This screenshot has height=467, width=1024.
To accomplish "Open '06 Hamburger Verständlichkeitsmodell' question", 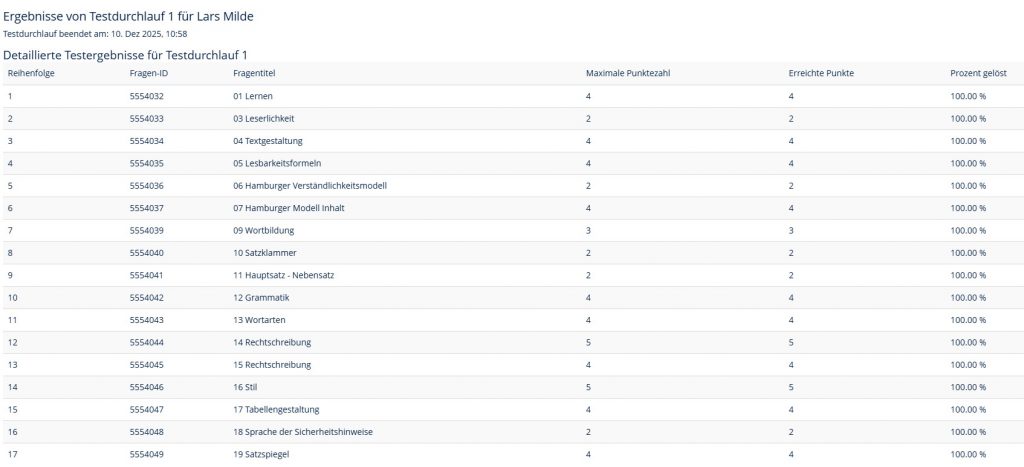I will (x=309, y=186).
